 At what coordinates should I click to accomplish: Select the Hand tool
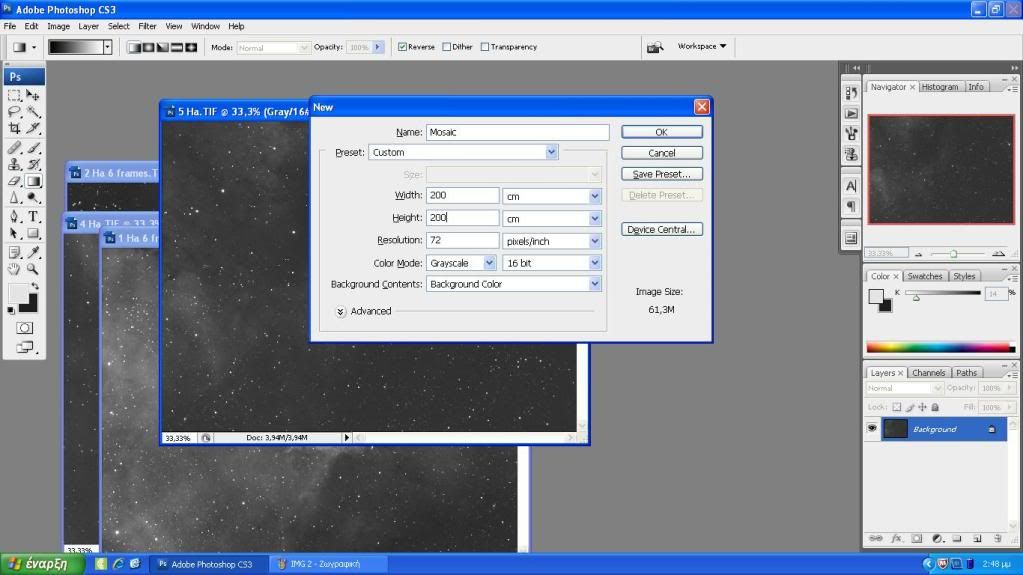[15, 269]
